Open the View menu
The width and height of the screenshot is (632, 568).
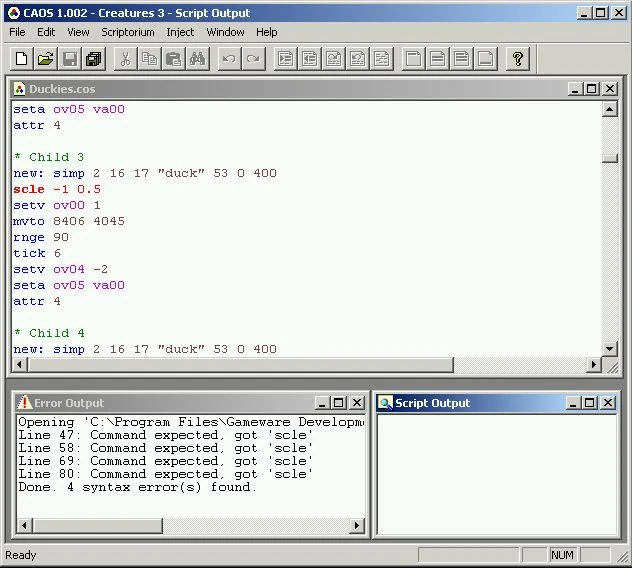tap(78, 32)
